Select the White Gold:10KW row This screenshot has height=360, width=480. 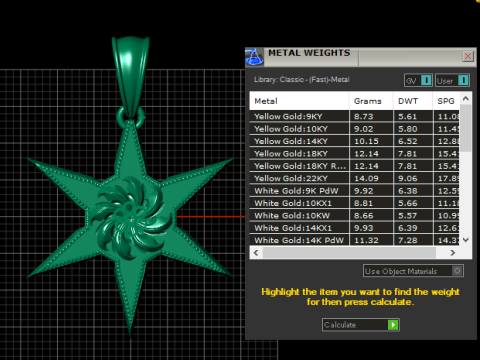click(x=354, y=215)
